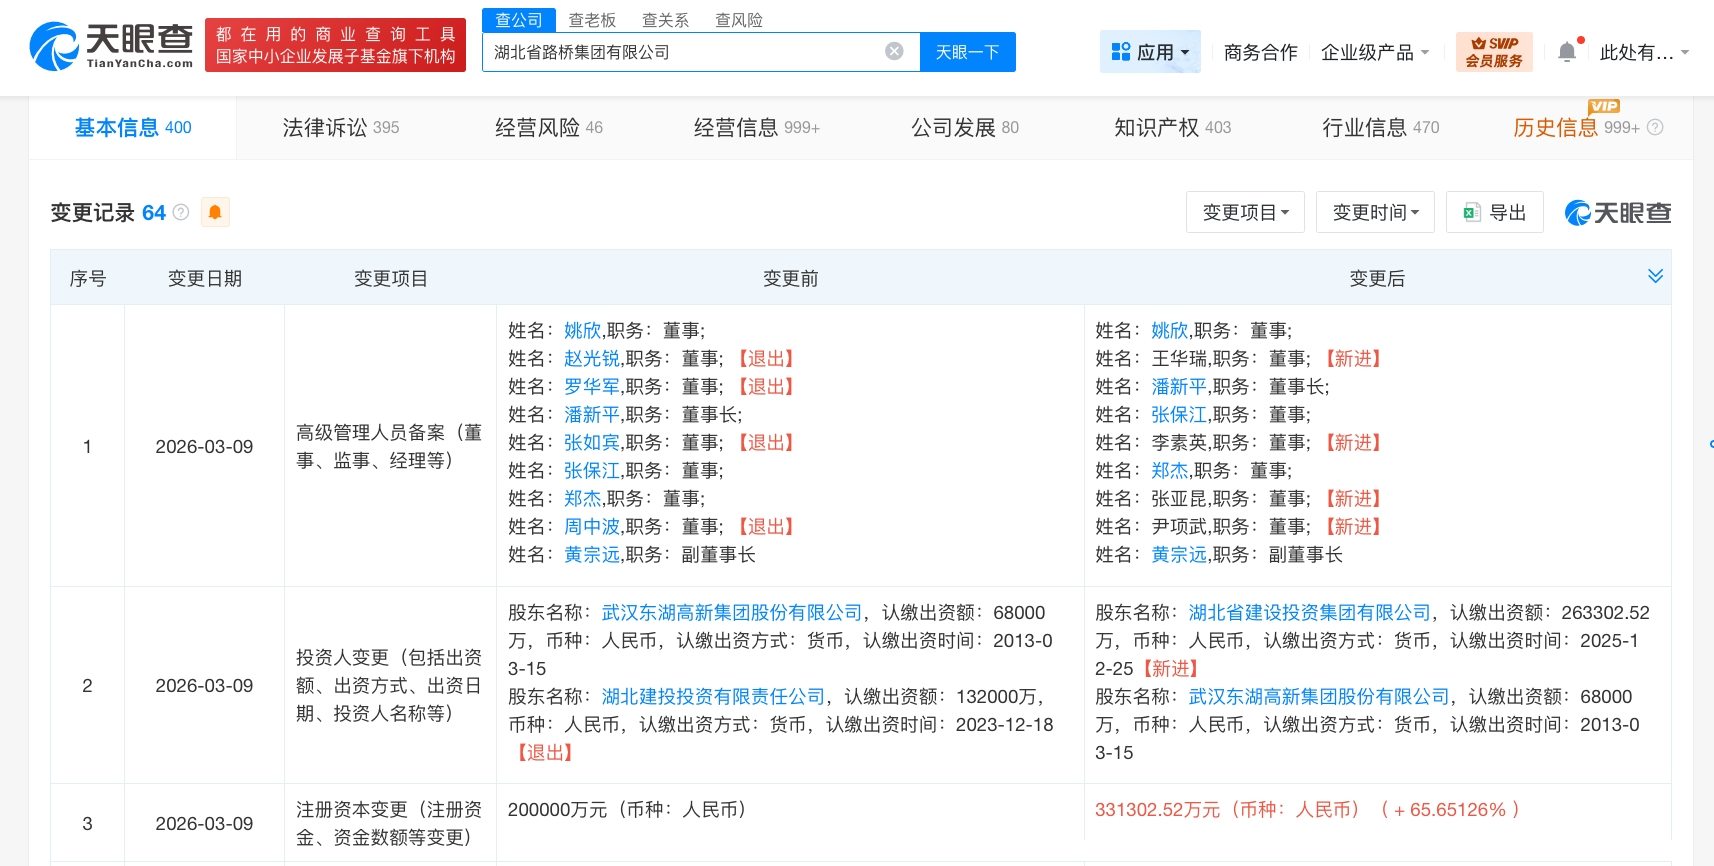
Task: Click the 变更项目 column header
Action: coord(391,278)
